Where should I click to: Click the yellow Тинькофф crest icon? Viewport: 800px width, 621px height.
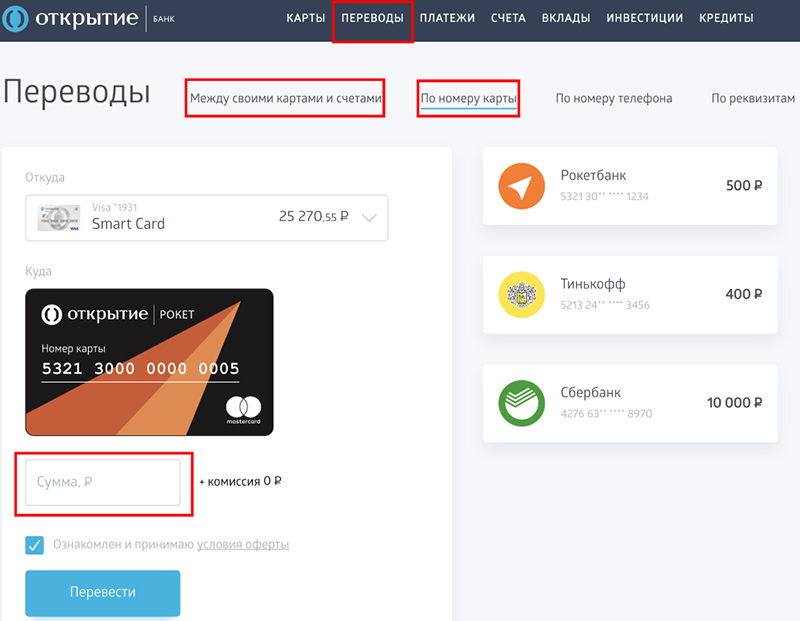click(521, 295)
